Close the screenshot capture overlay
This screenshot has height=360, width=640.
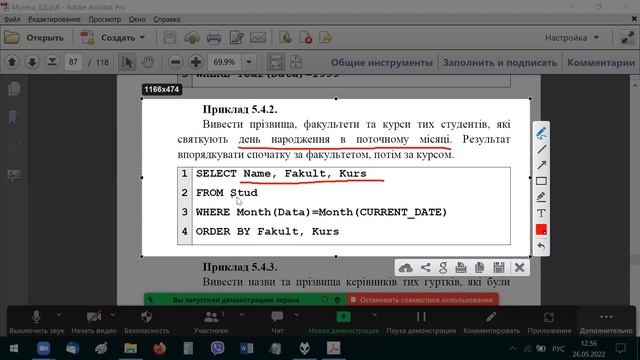tap(520, 268)
